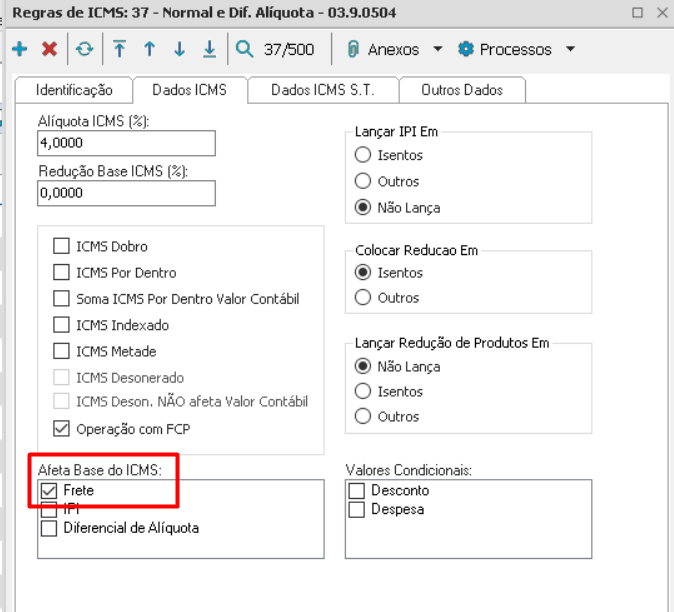This screenshot has height=612, width=674.
Task: Enable ICMS Indexado checkbox
Action: pos(61,325)
